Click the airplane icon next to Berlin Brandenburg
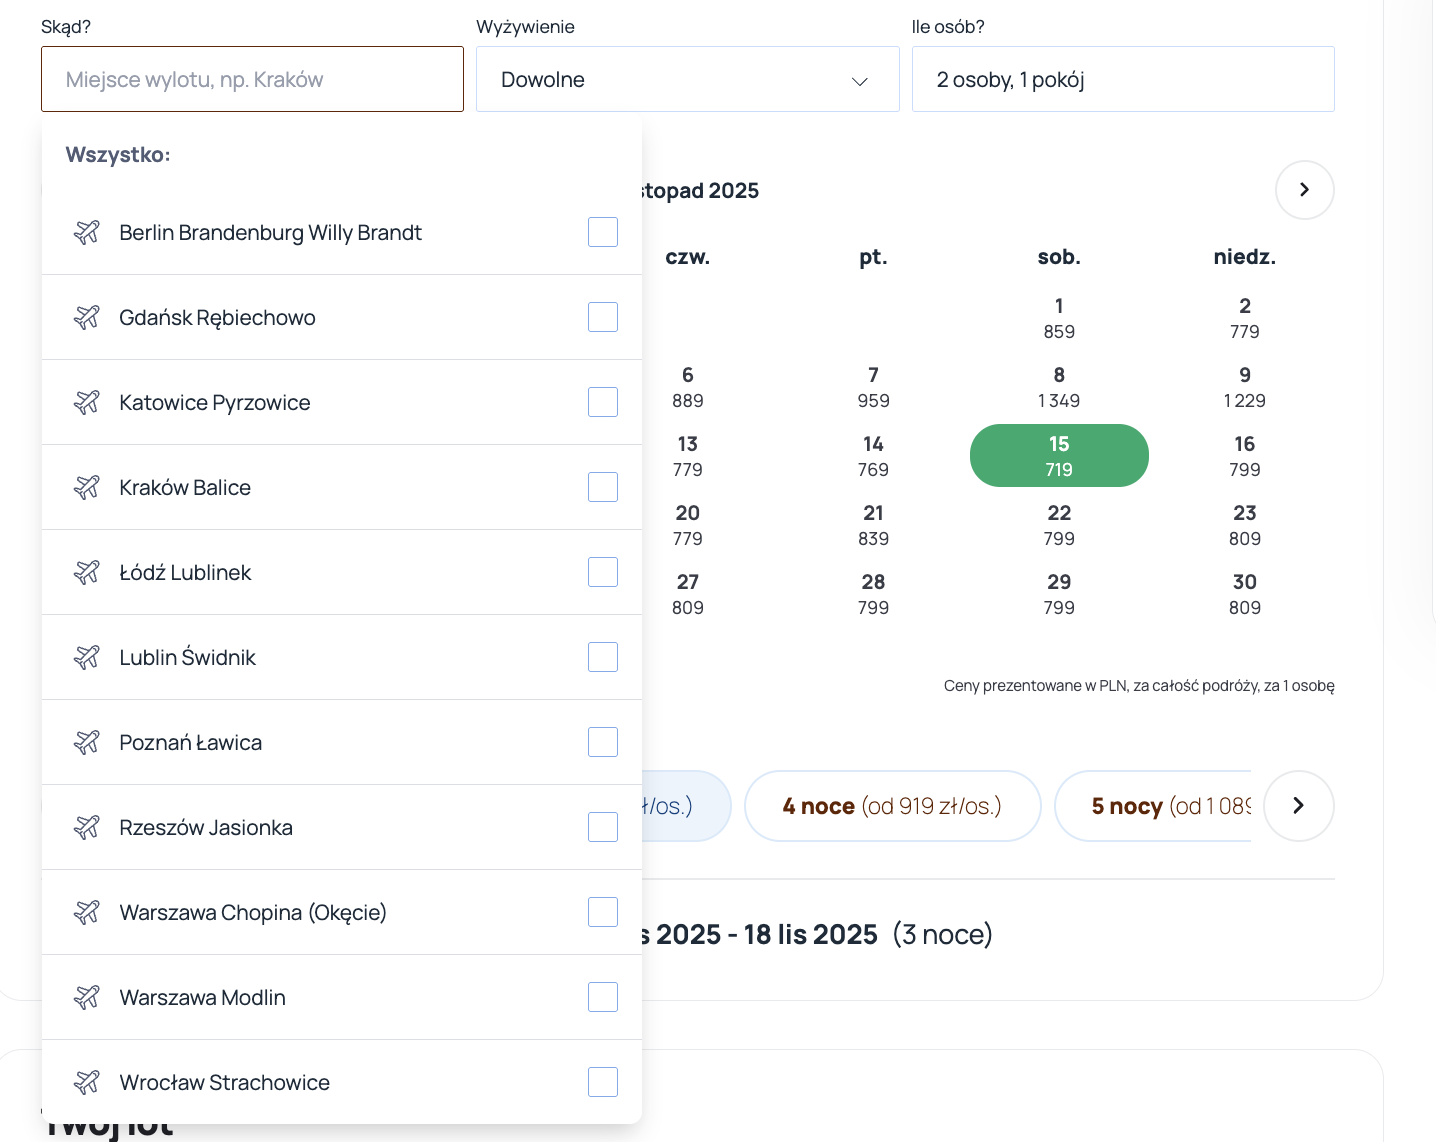The image size is (1436, 1142). click(x=87, y=232)
